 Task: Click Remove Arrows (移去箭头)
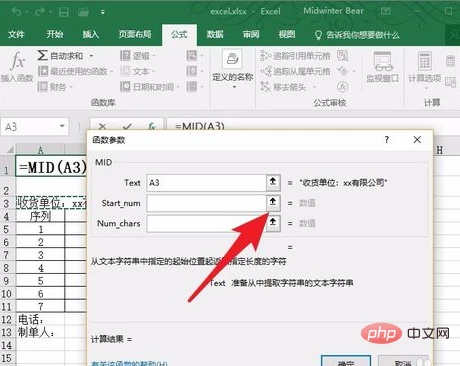[288, 87]
